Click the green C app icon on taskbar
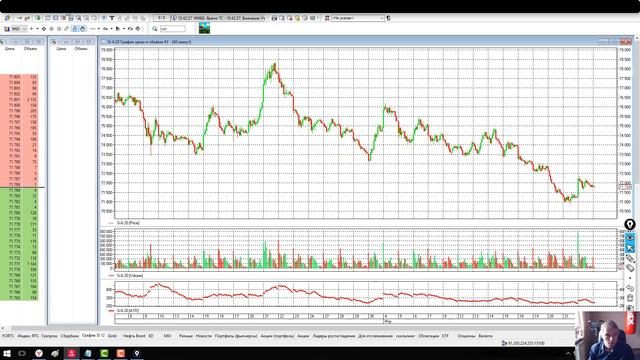 (104, 353)
